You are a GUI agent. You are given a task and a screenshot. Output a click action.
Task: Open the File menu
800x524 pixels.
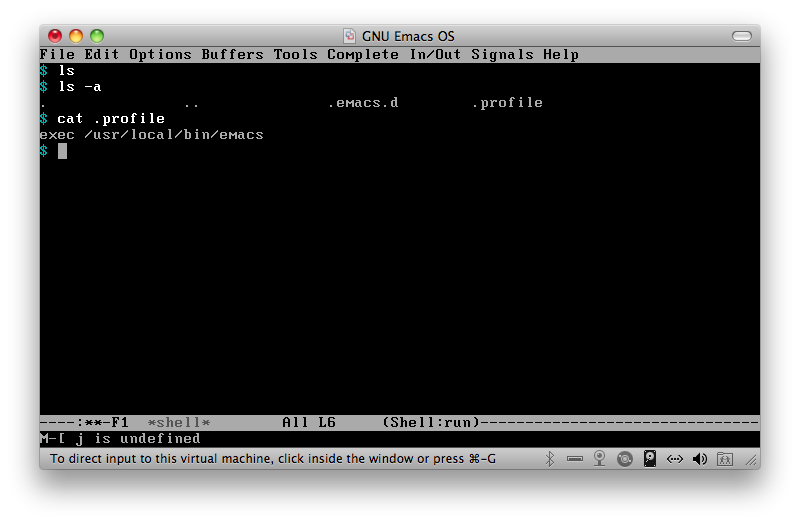click(57, 54)
